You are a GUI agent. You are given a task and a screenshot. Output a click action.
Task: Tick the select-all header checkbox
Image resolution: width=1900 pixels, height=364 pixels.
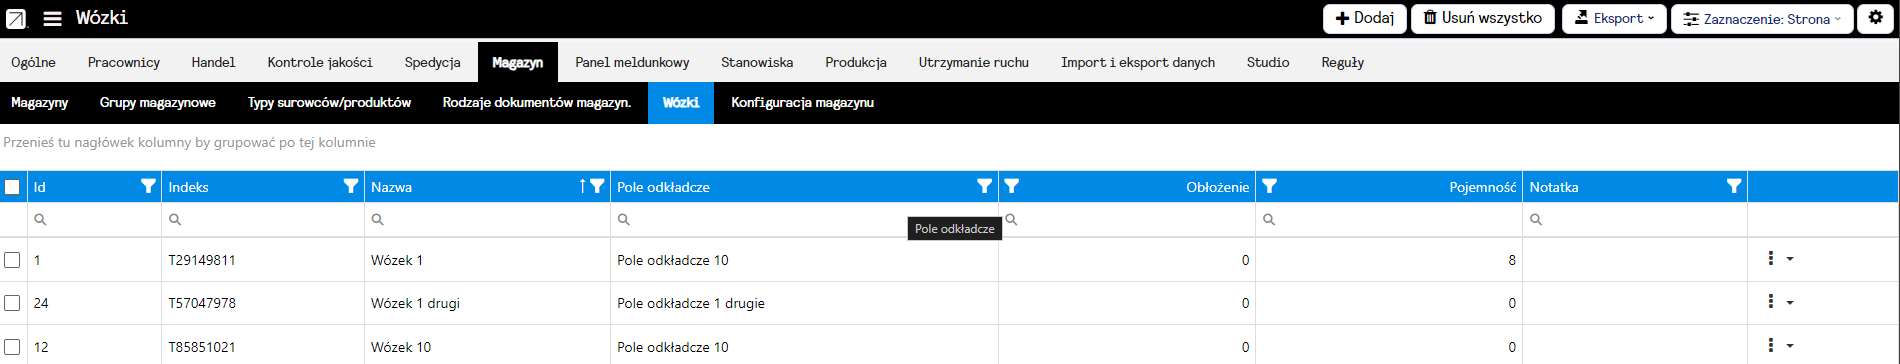12,187
